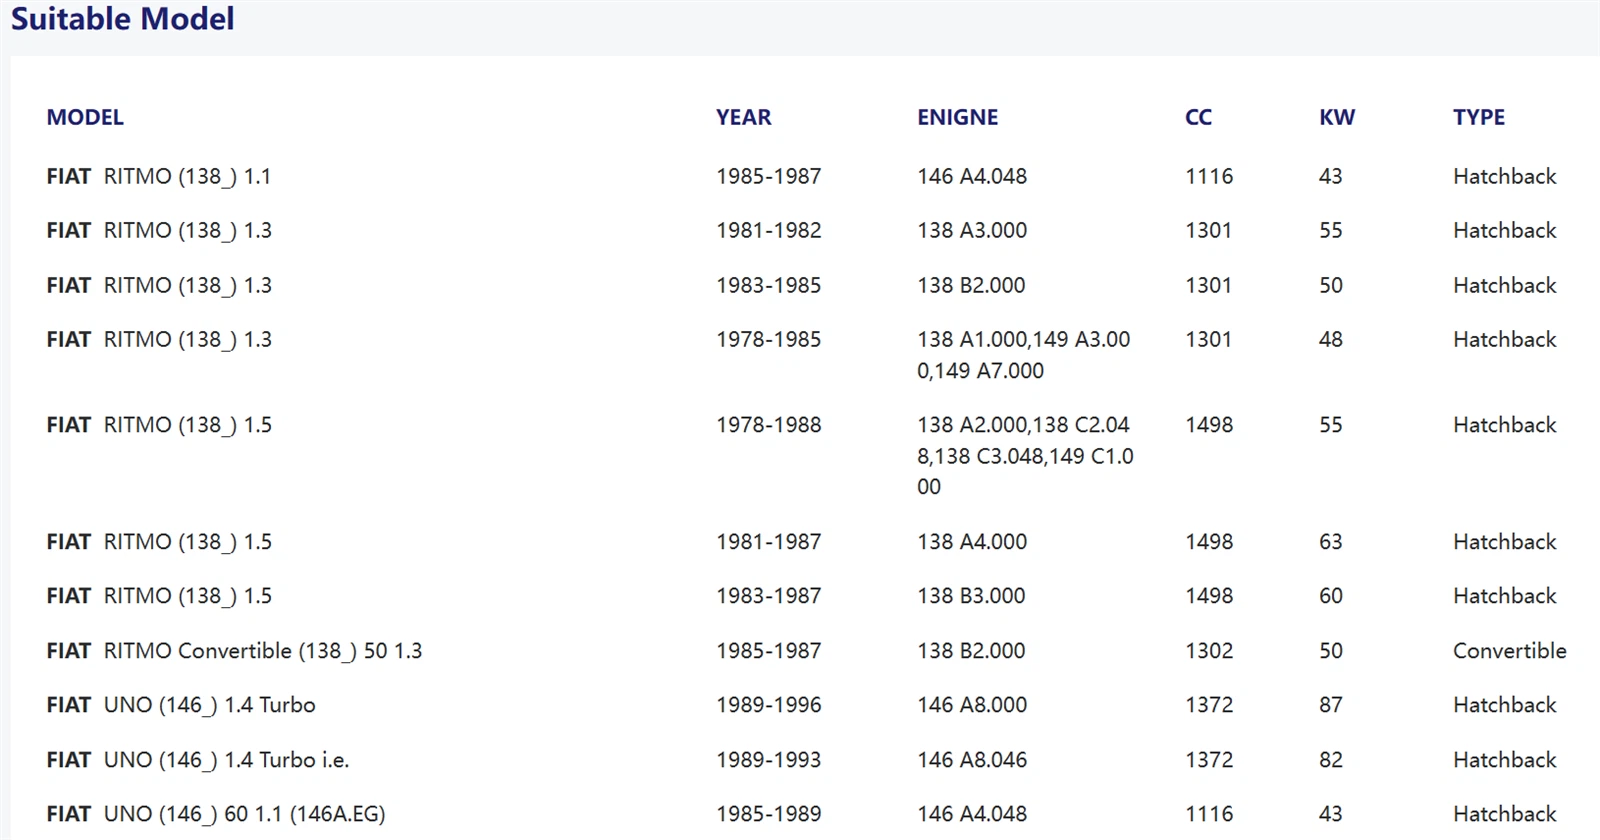This screenshot has height=840, width=1600.
Task: Click model FIAT UNO (146_) 1.4 Turbo i.e.
Action: pyautogui.click(x=198, y=760)
